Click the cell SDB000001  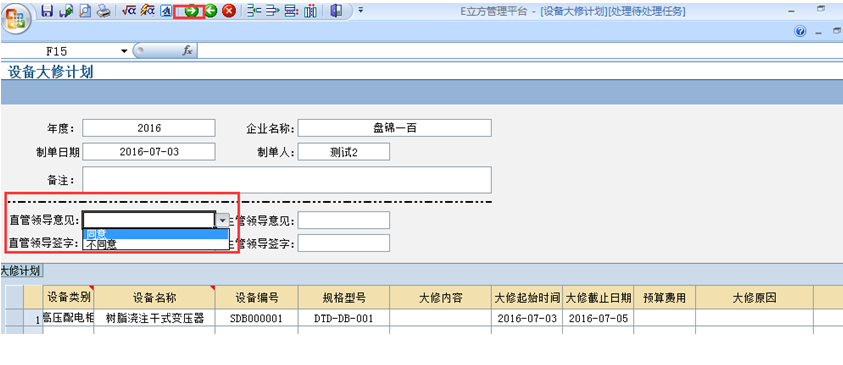(x=256, y=318)
